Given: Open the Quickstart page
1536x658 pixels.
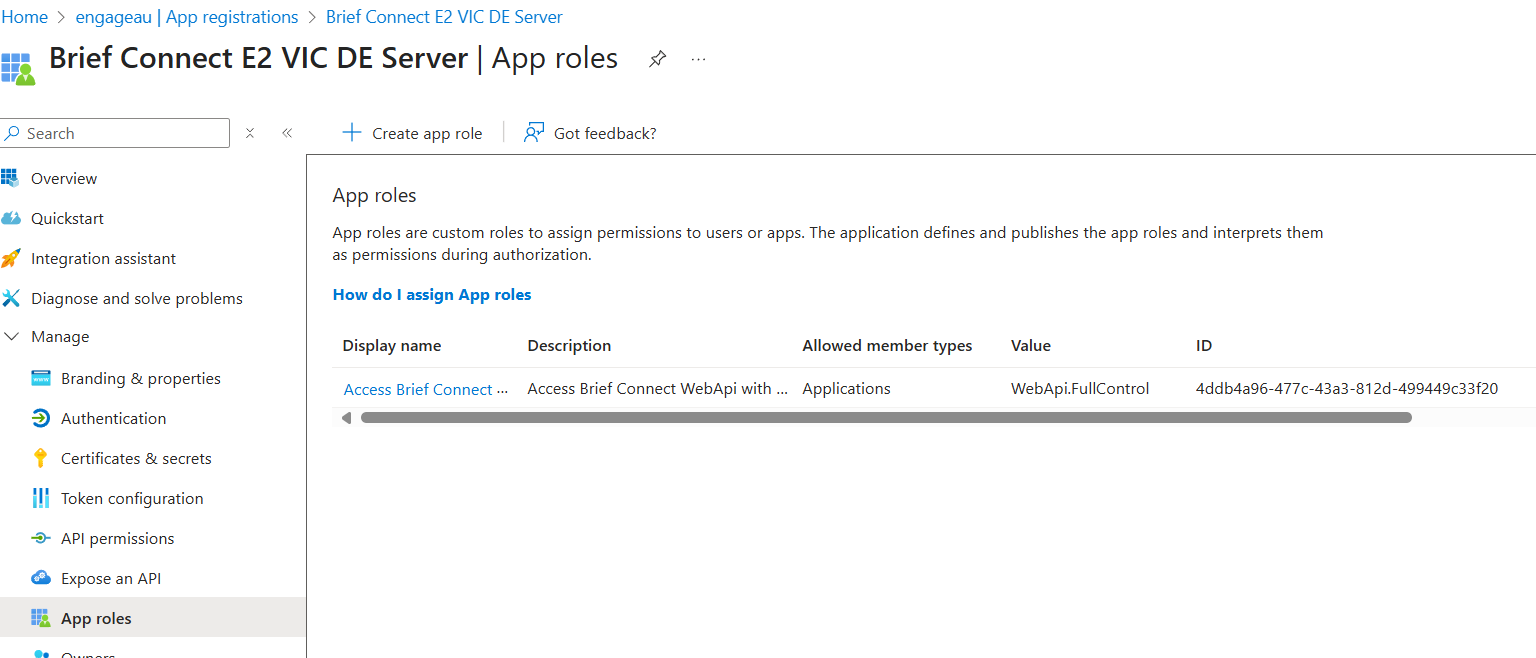Looking at the screenshot, I should click(67, 218).
